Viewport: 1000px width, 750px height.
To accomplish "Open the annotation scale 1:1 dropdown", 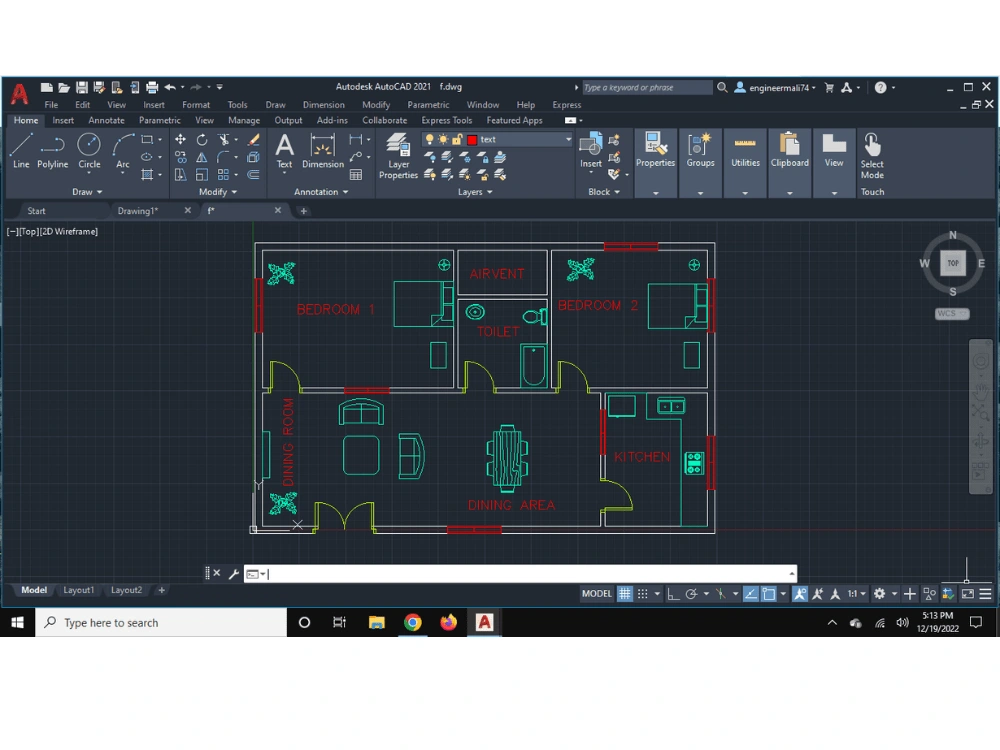I will coord(861,593).
